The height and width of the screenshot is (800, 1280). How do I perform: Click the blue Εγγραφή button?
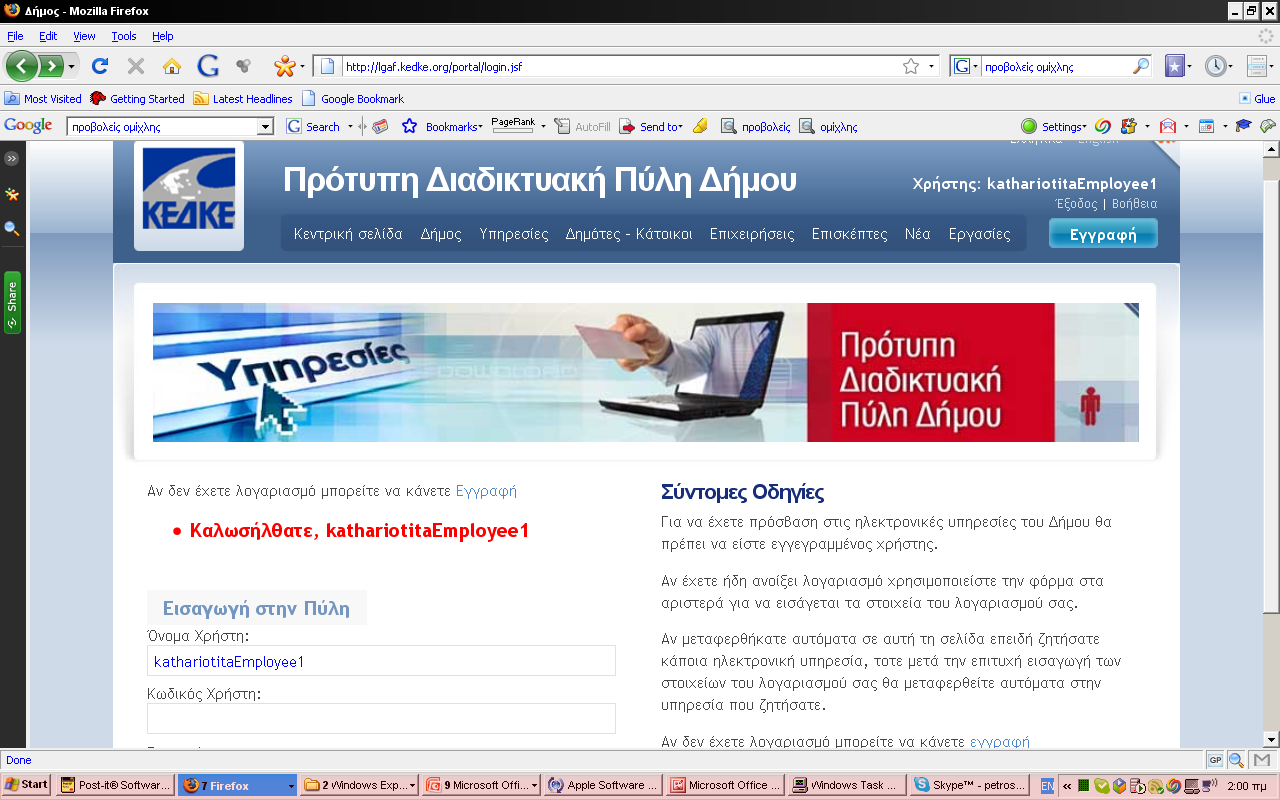pyautogui.click(x=1103, y=234)
